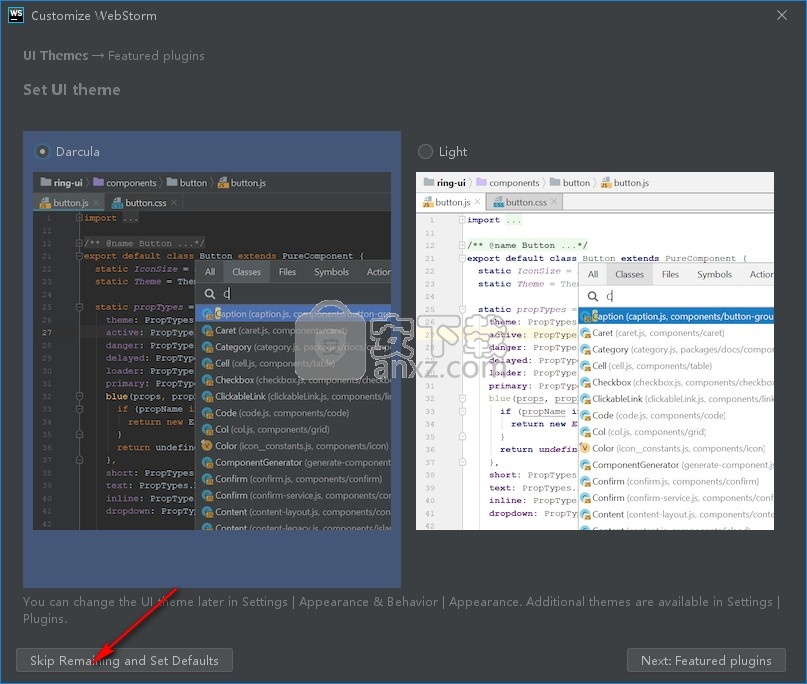The image size is (807, 684).
Task: Click the UI Themes breadcrumb step
Action: pyautogui.click(x=56, y=56)
